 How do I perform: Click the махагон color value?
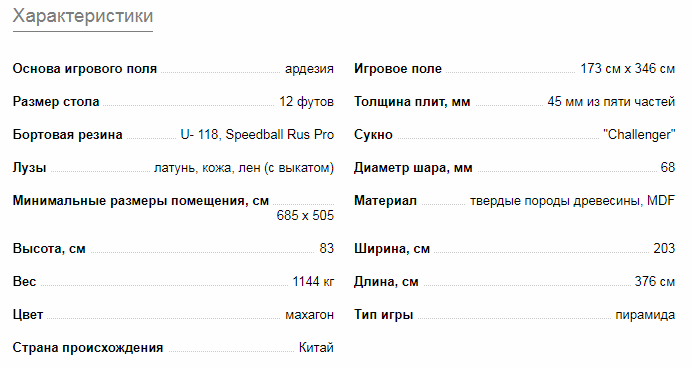(310, 315)
